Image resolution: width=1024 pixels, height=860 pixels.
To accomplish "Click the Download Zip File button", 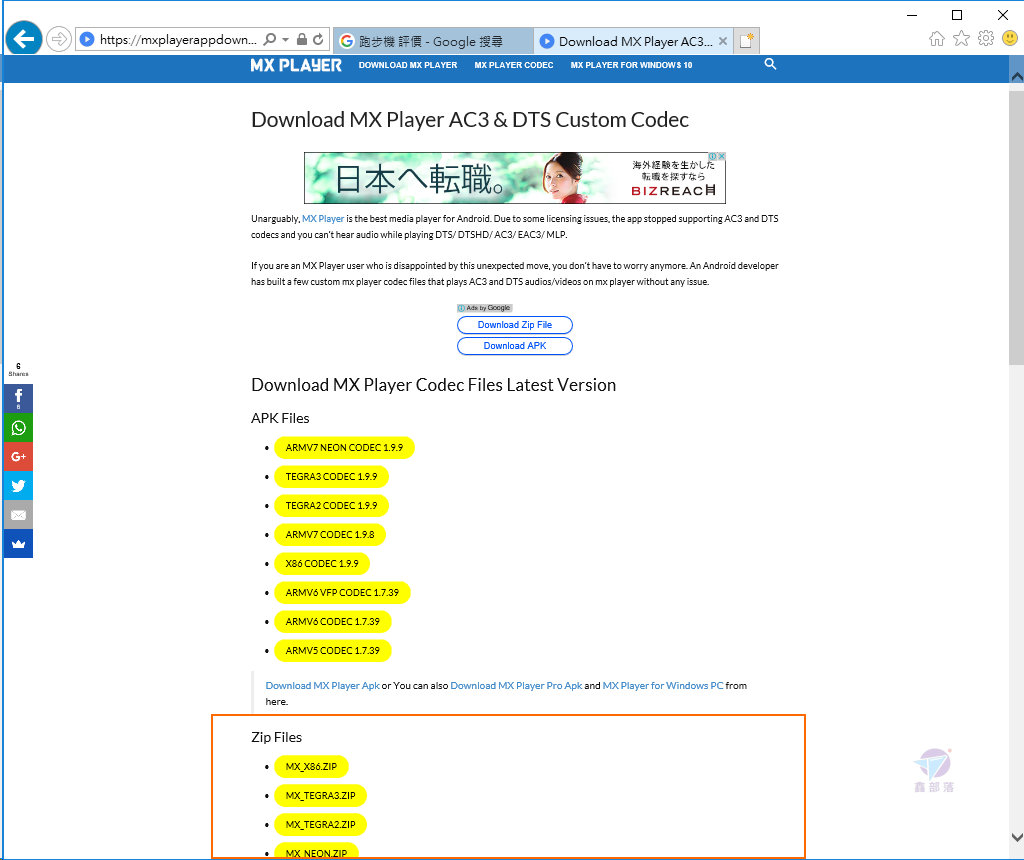I will click(515, 325).
